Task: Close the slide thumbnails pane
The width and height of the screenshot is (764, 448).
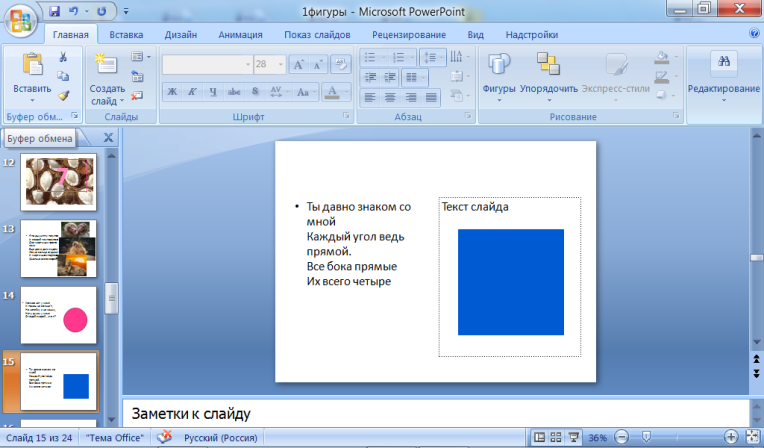Action: pos(109,138)
